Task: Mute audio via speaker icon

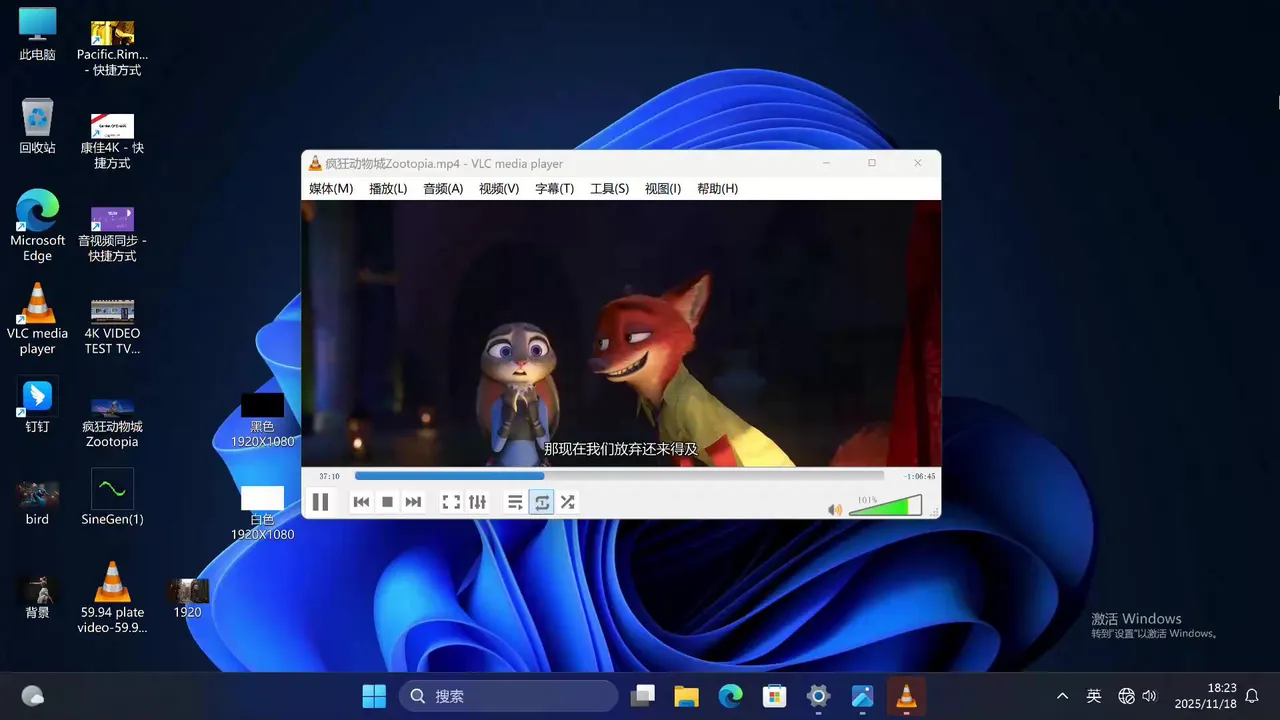Action: (x=835, y=509)
